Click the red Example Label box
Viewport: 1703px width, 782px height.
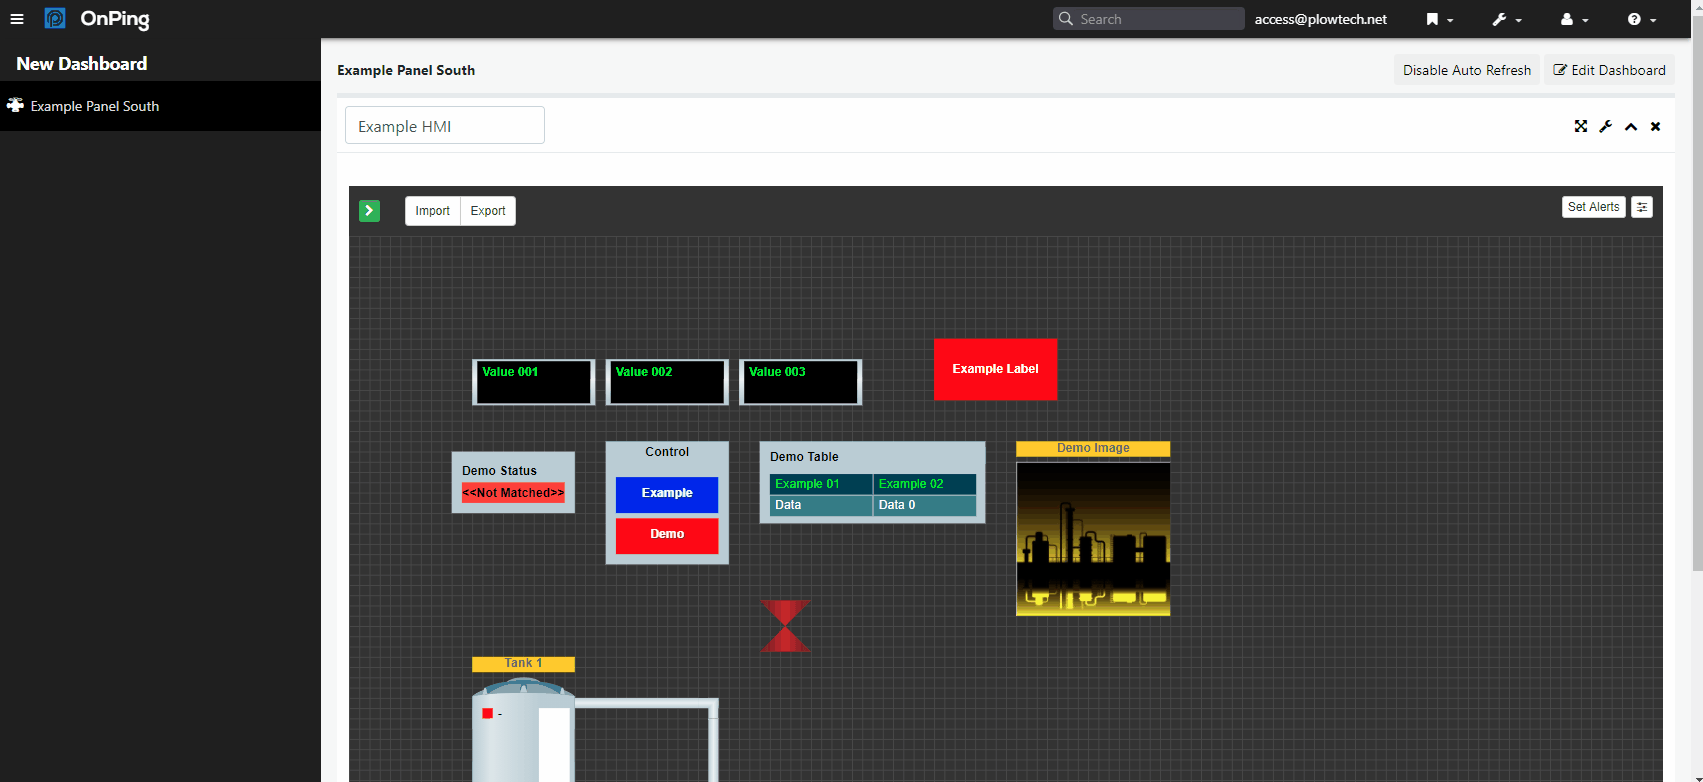click(x=995, y=369)
